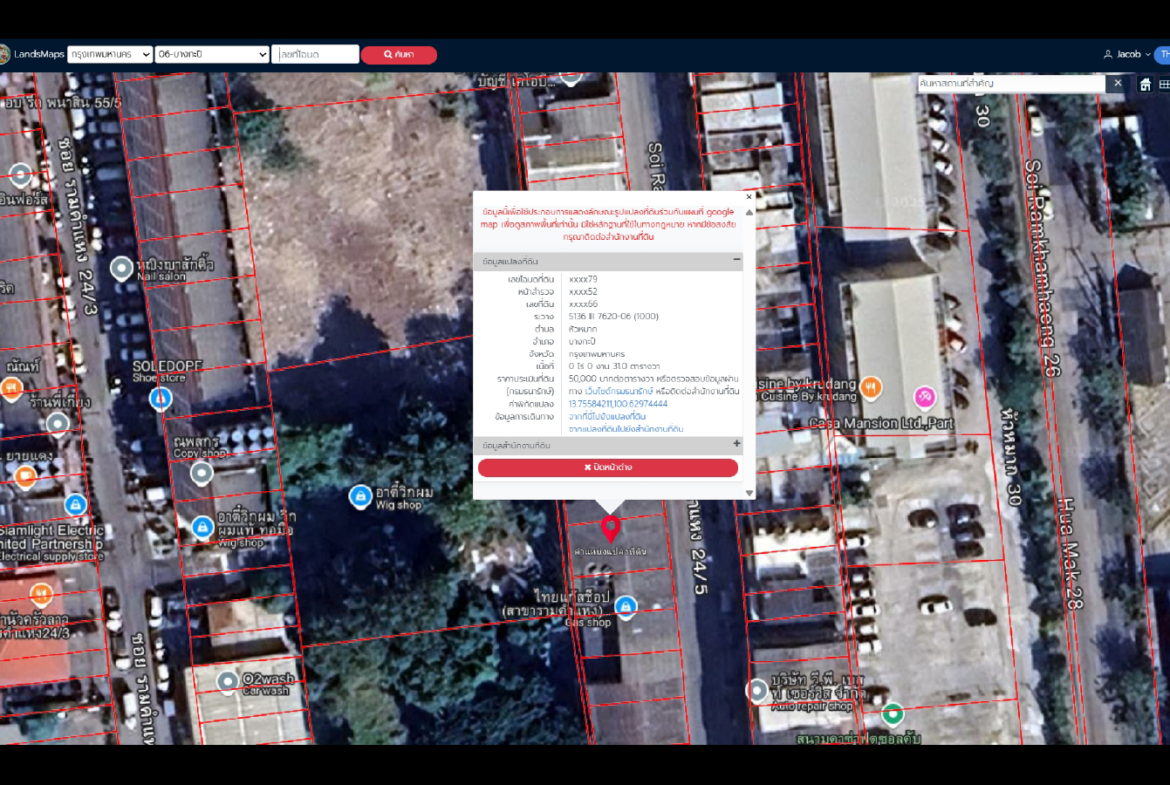Click the red land parcel location pin
The height and width of the screenshot is (785, 1170).
610,527
